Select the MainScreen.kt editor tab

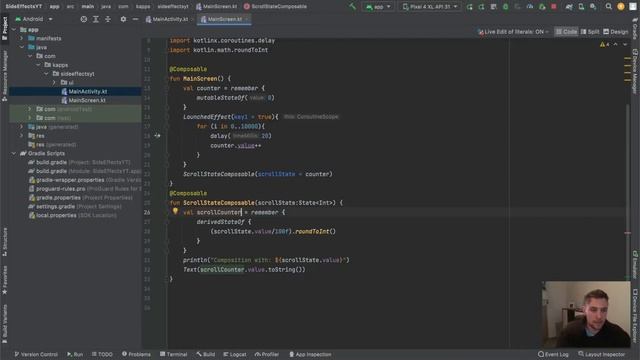coord(224,19)
